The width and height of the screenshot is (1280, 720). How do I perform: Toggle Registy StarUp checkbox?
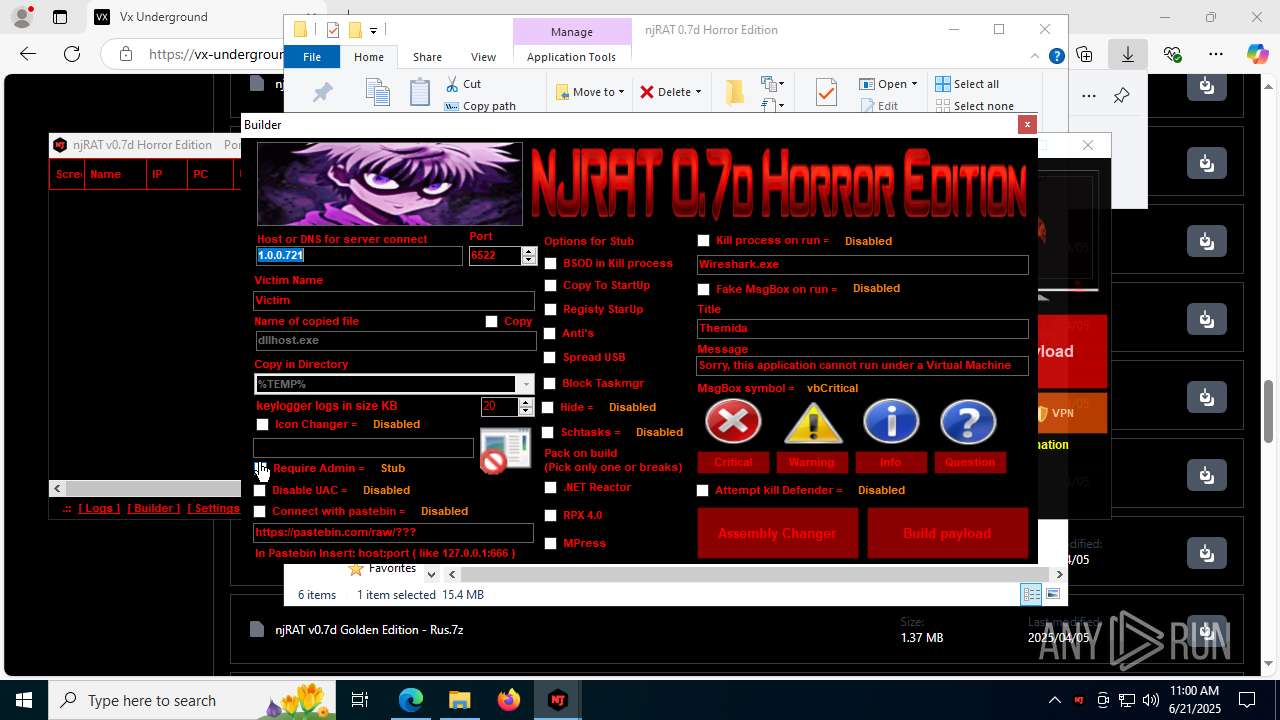550,310
